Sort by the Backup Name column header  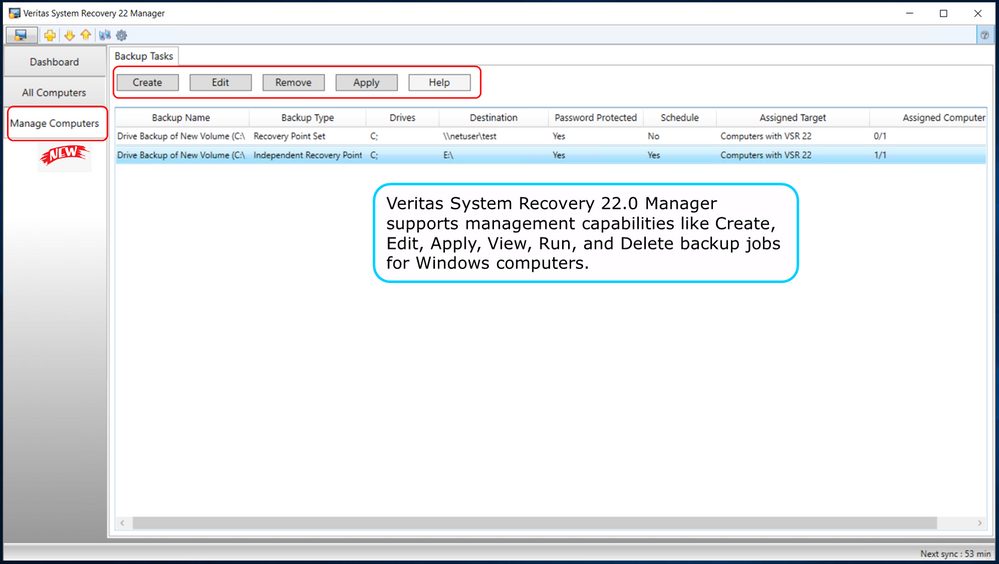point(181,118)
